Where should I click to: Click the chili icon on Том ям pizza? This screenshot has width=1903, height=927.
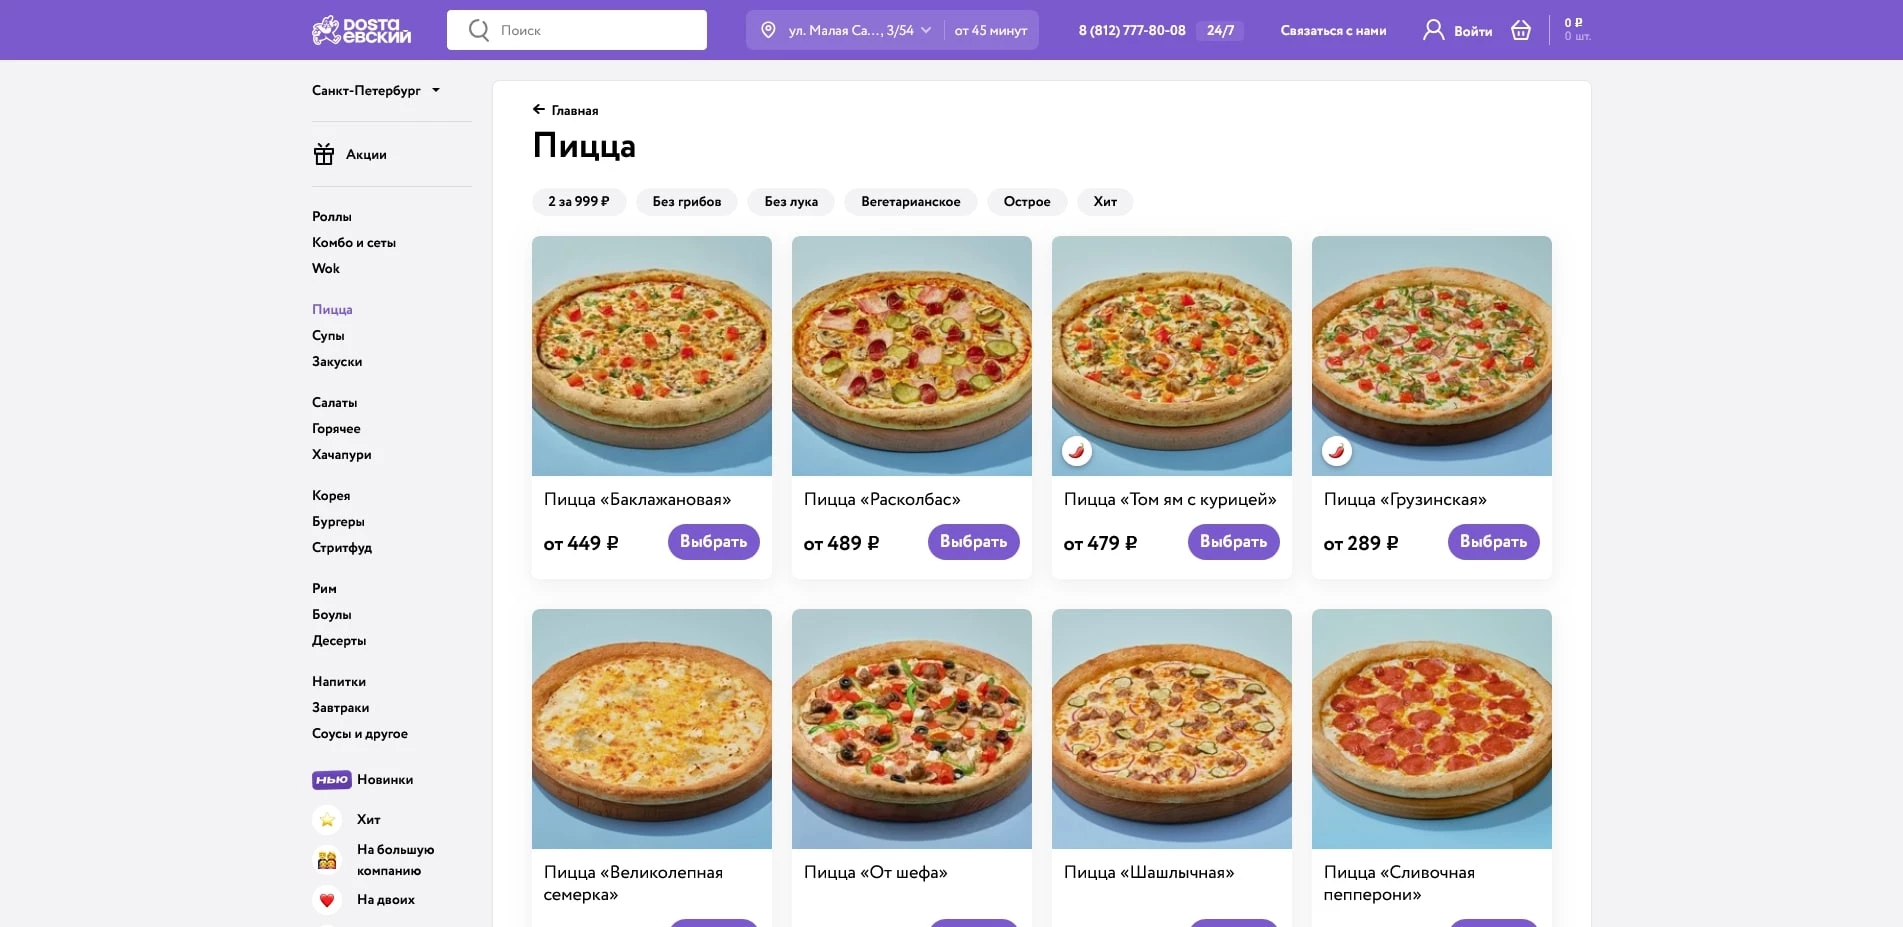[x=1077, y=450]
